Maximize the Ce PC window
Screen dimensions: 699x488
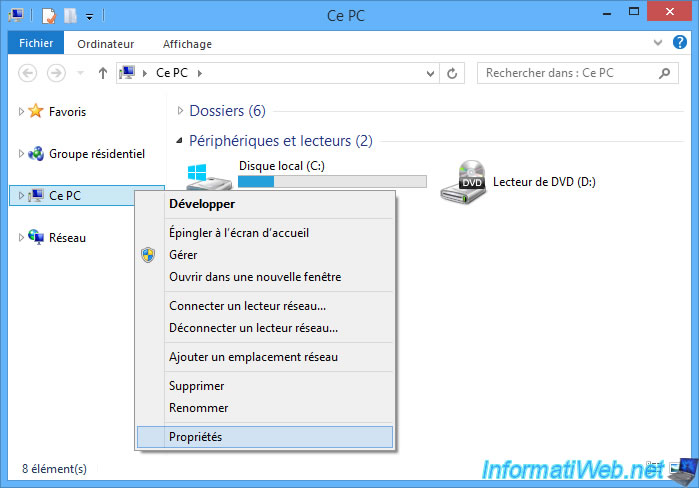(x=633, y=12)
